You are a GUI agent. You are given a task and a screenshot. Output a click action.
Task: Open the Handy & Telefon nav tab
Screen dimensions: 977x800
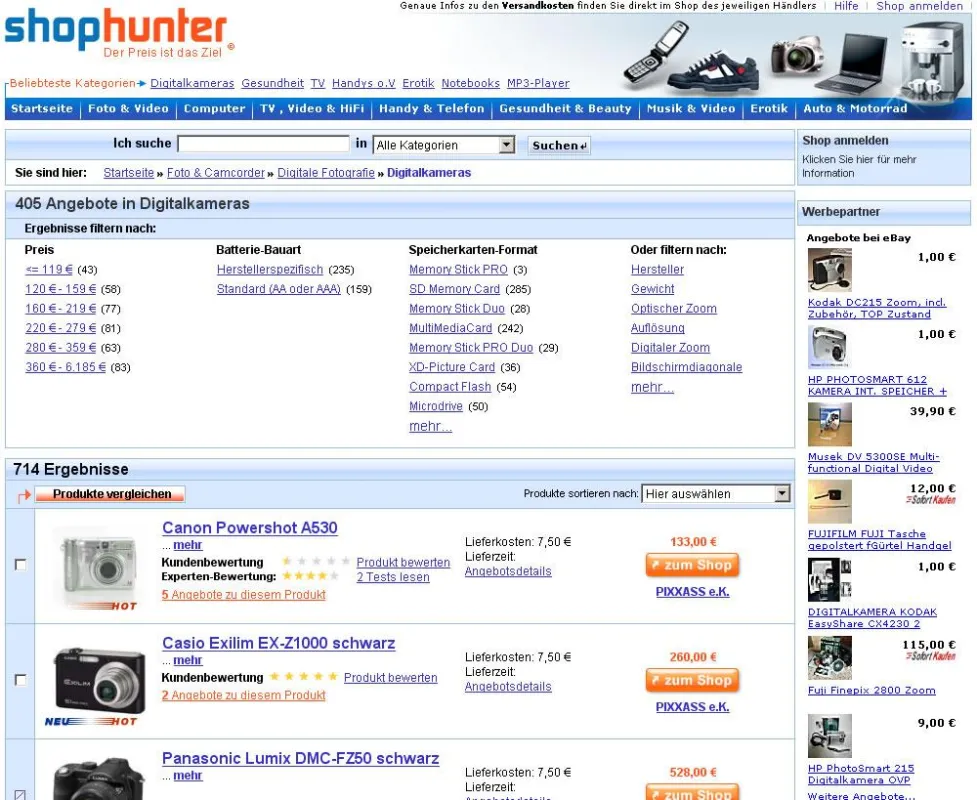(431, 108)
